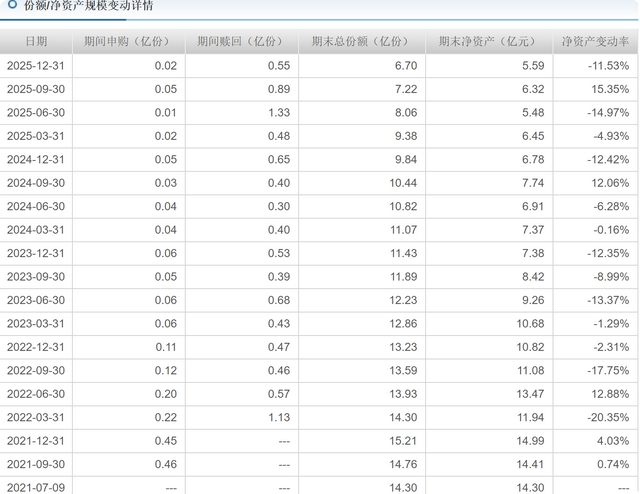Viewport: 640px width, 494px height.
Task: Click the 期末总份额（亿份） column header
Action: pos(361,41)
